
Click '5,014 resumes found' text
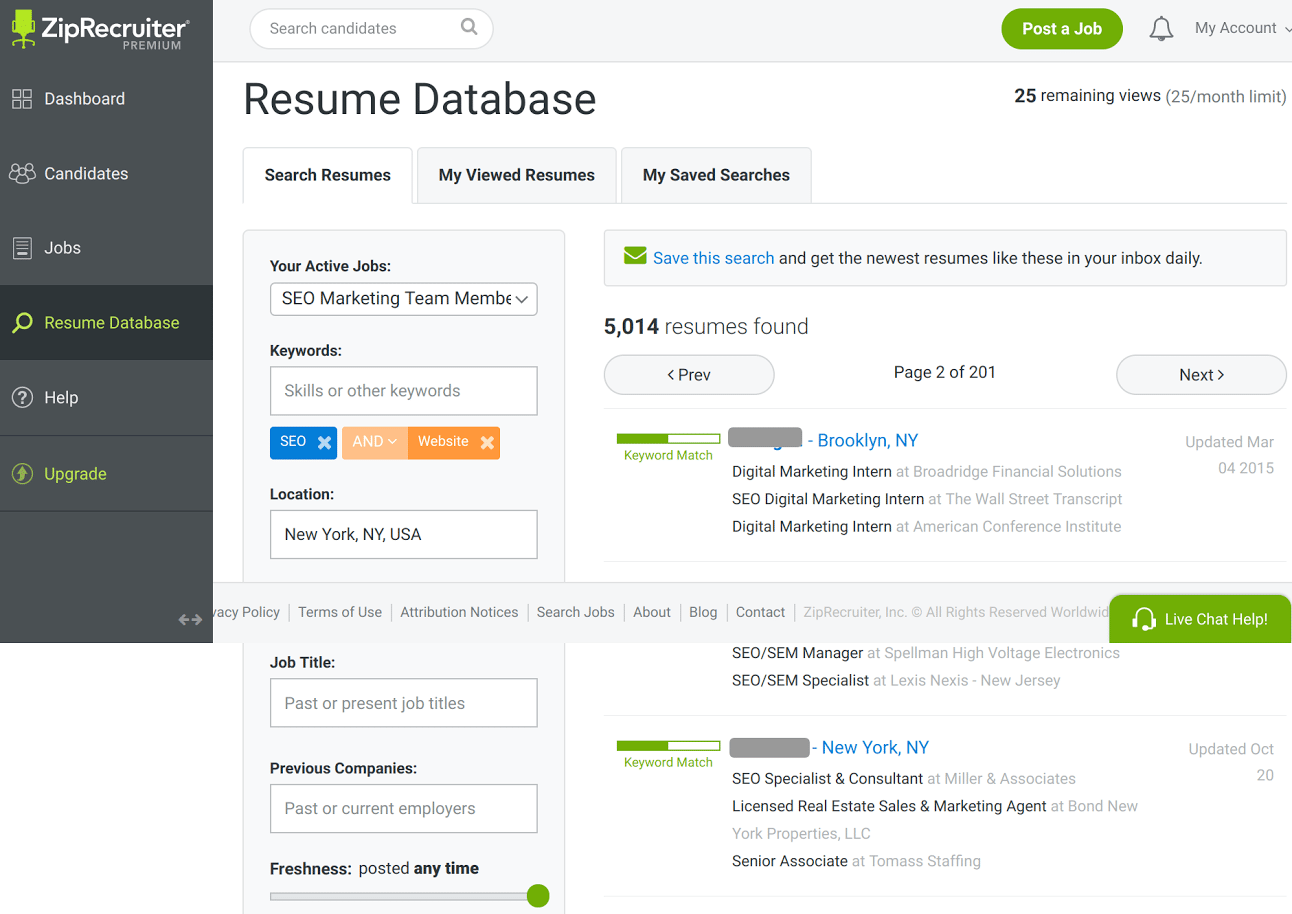706,327
